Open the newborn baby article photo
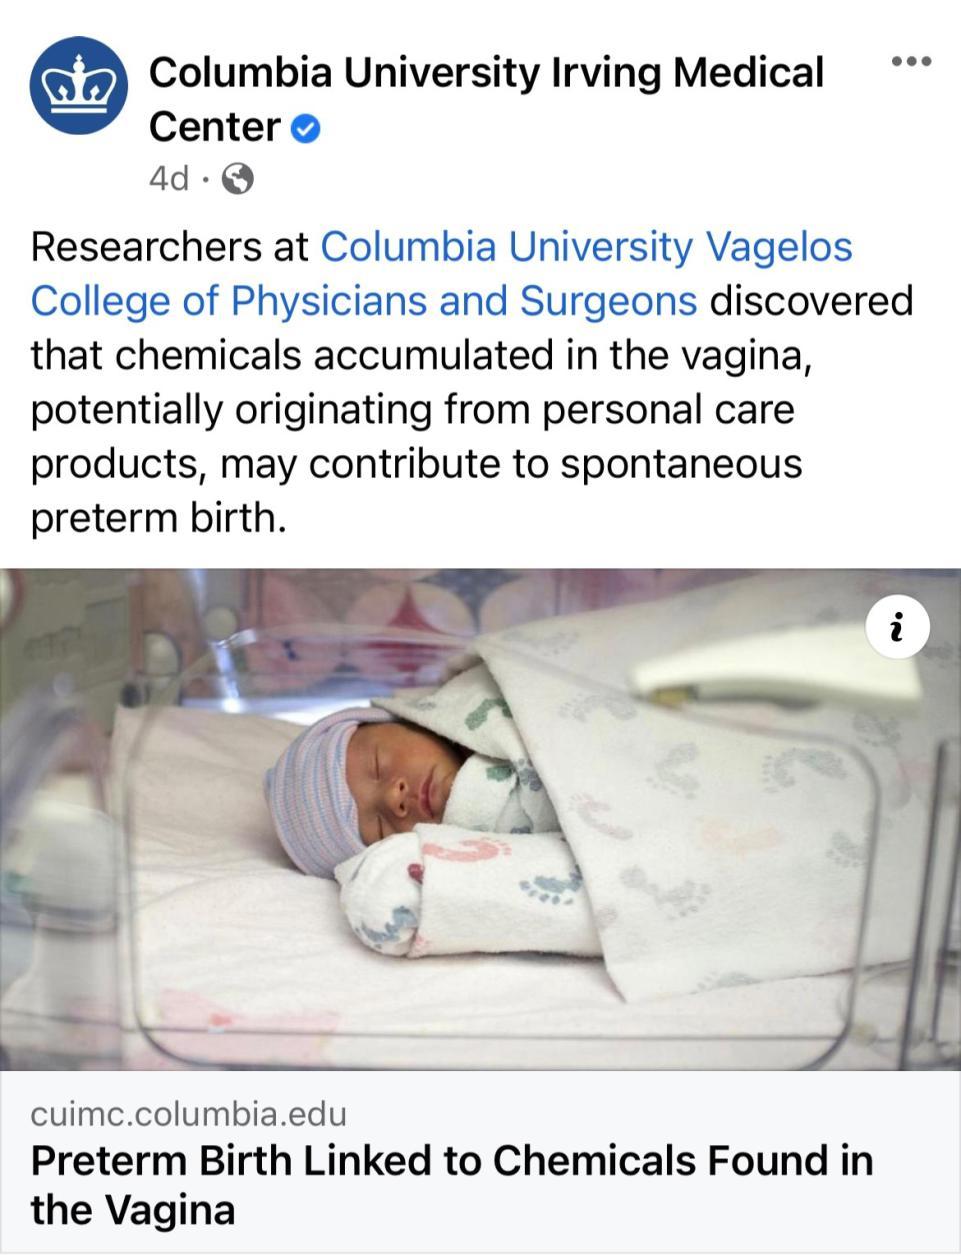Image resolution: width=961 pixels, height=1260 pixels. click(480, 819)
